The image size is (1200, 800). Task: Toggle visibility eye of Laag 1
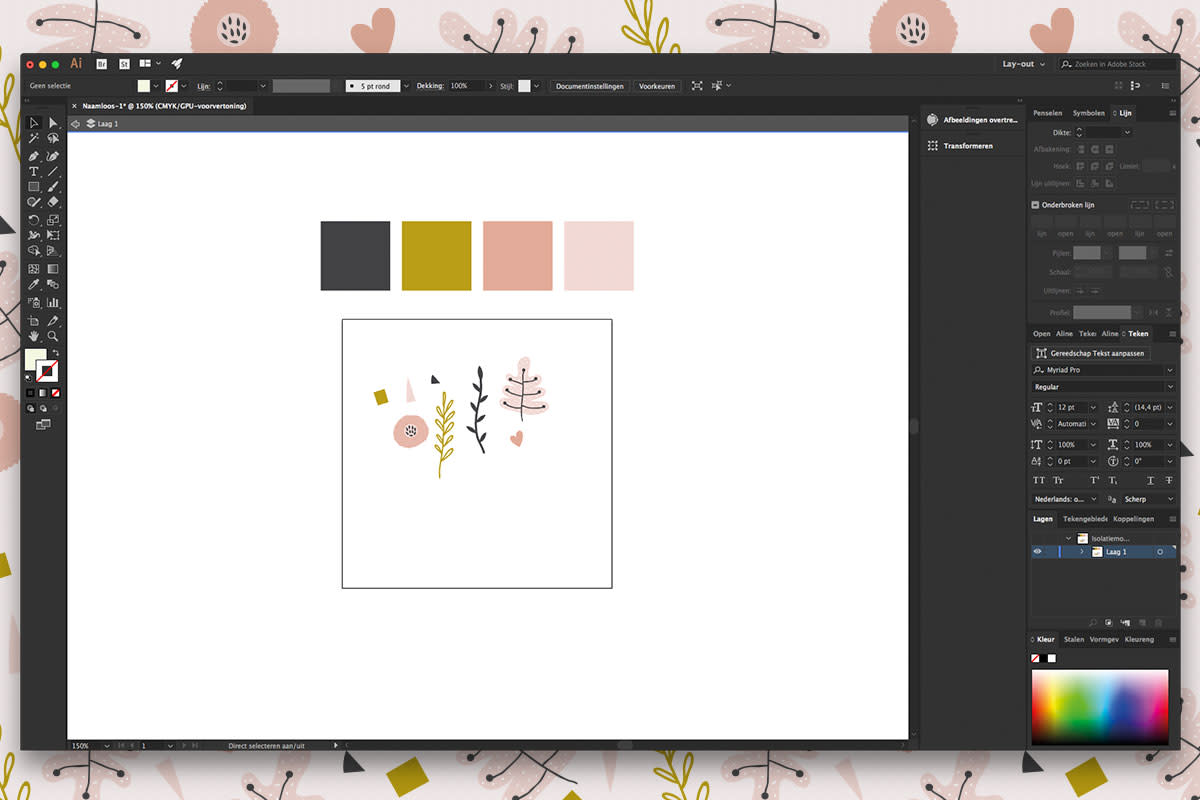[1037, 552]
